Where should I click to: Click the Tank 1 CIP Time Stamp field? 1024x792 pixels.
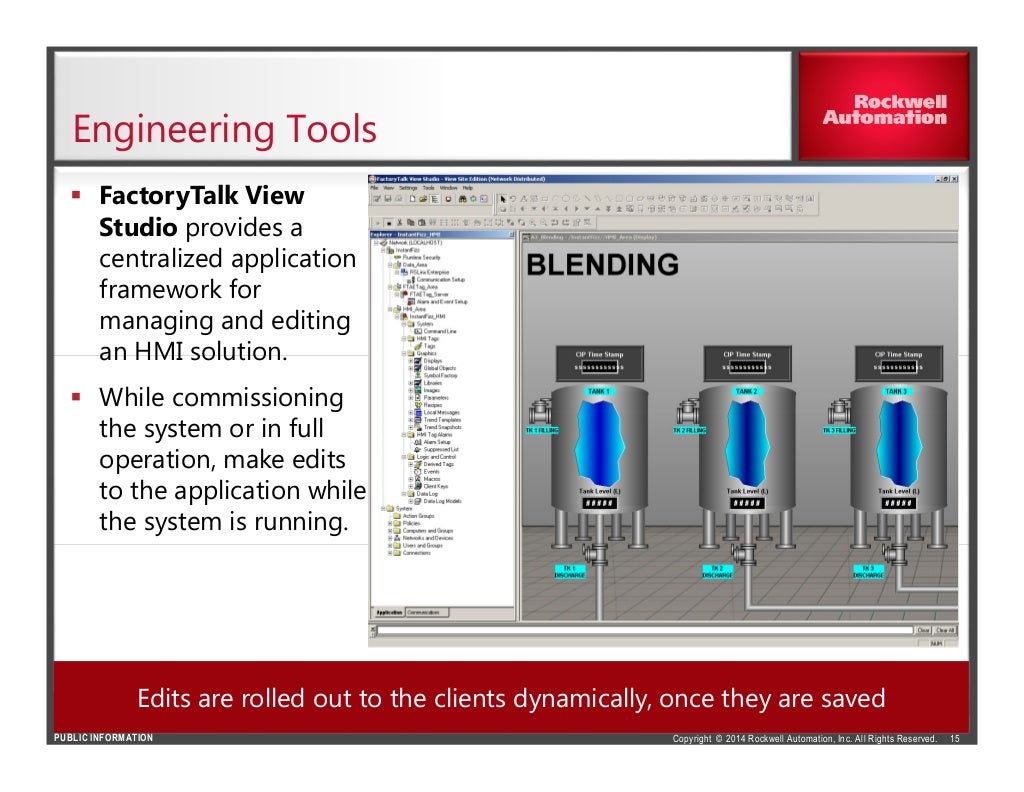(599, 368)
